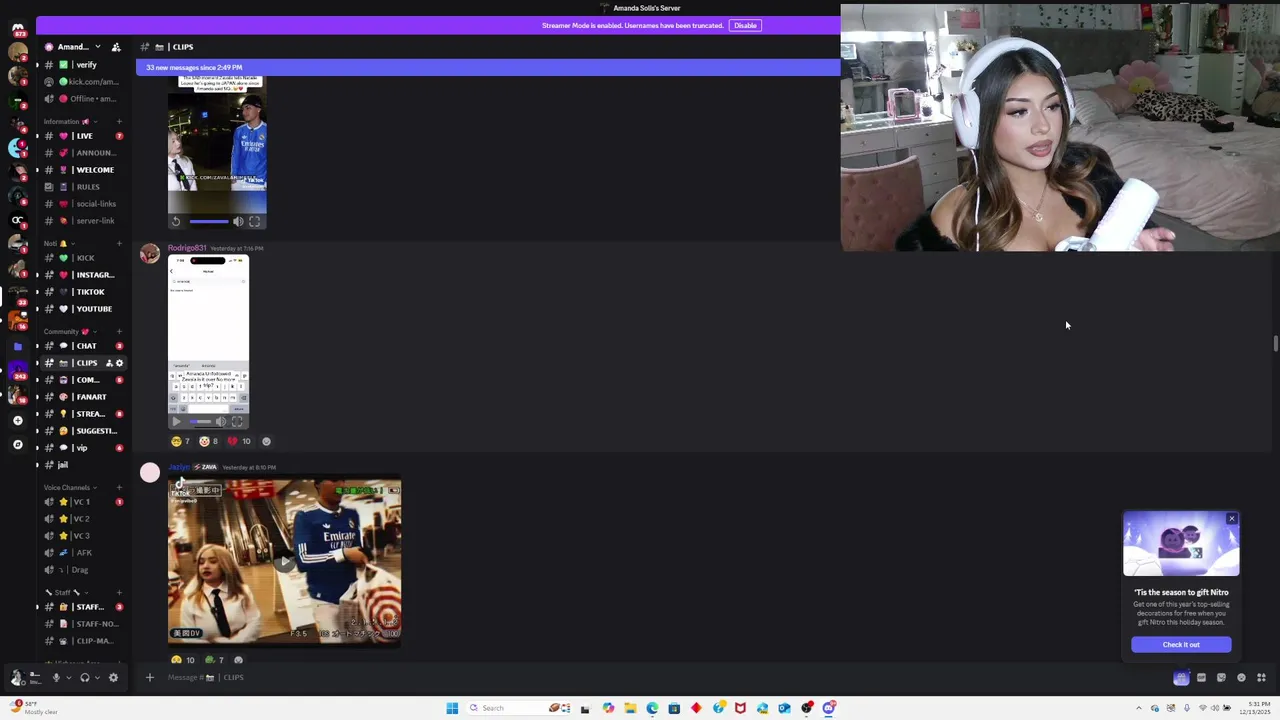The image size is (1280, 720).
Task: Open the FANART channel
Action: coord(82,397)
